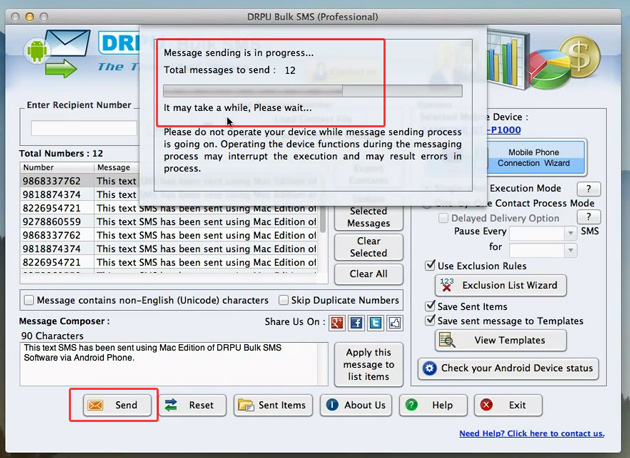
Task: Select row with number 9868337762 highlighted first
Action: click(79, 181)
